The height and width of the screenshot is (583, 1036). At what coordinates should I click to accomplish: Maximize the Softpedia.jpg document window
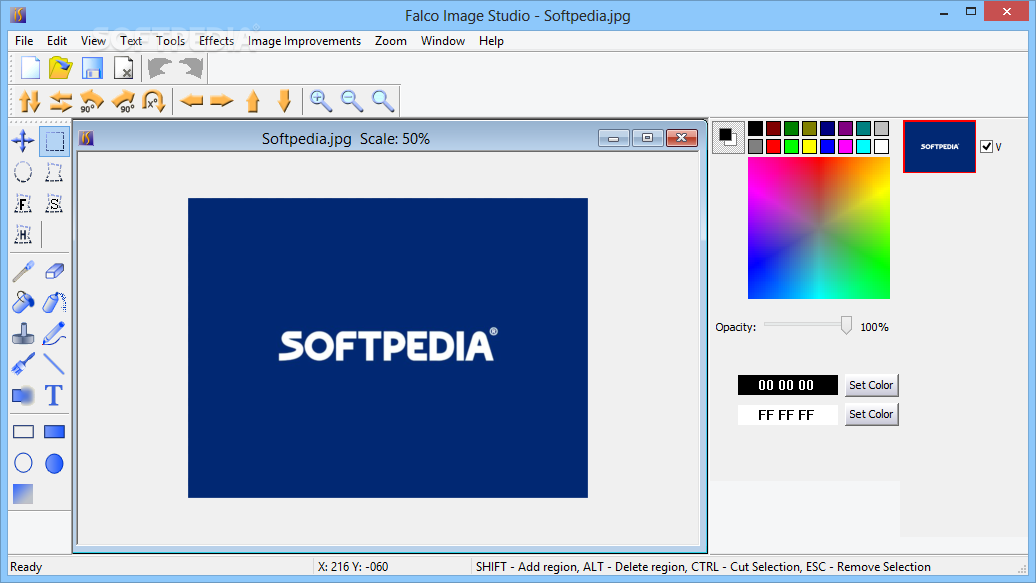[x=648, y=137]
